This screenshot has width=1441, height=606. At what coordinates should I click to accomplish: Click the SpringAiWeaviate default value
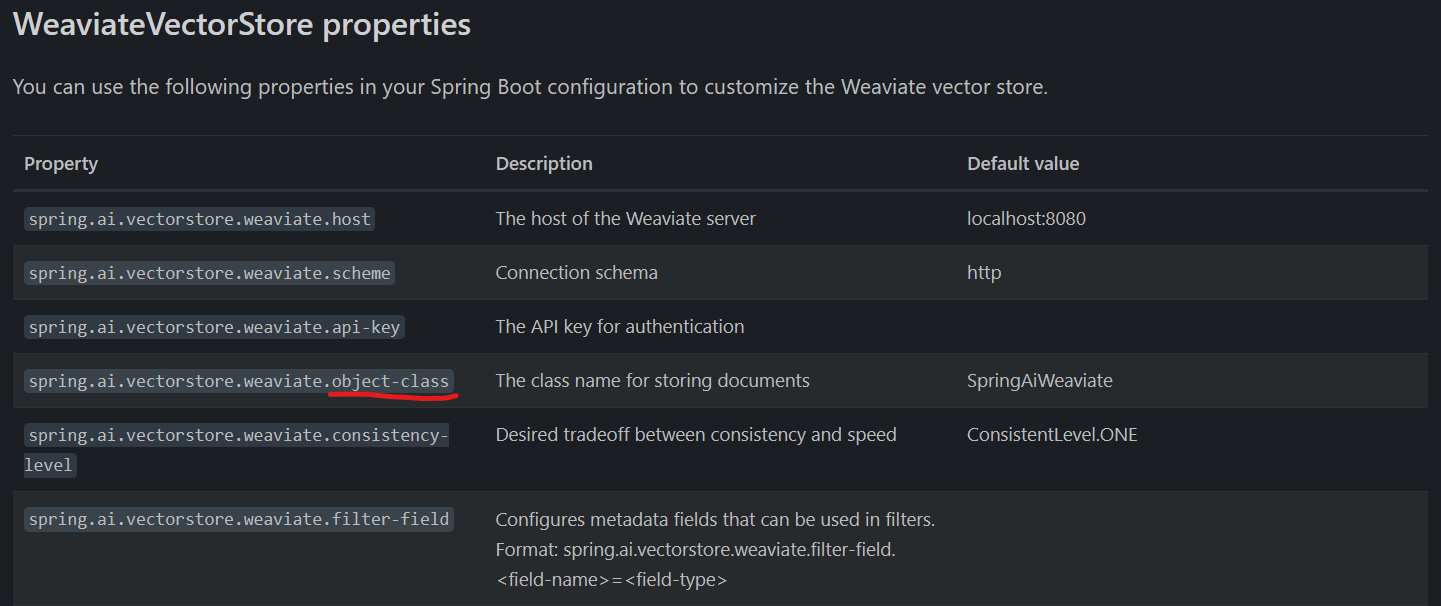click(x=1040, y=380)
